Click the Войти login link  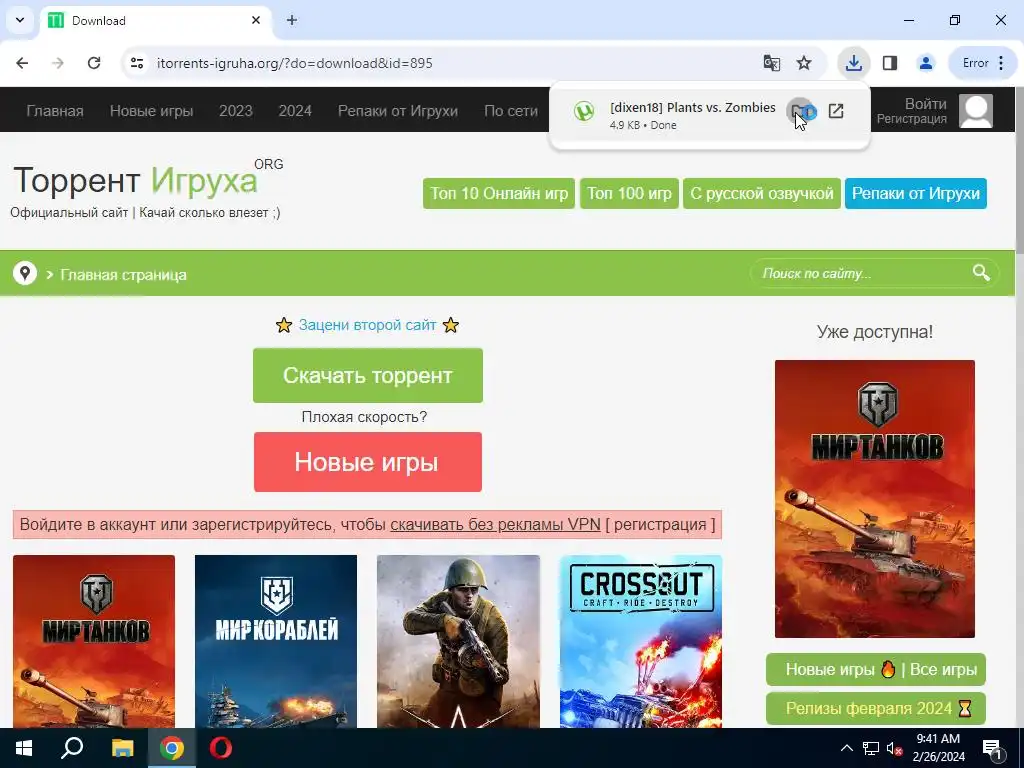coord(925,104)
